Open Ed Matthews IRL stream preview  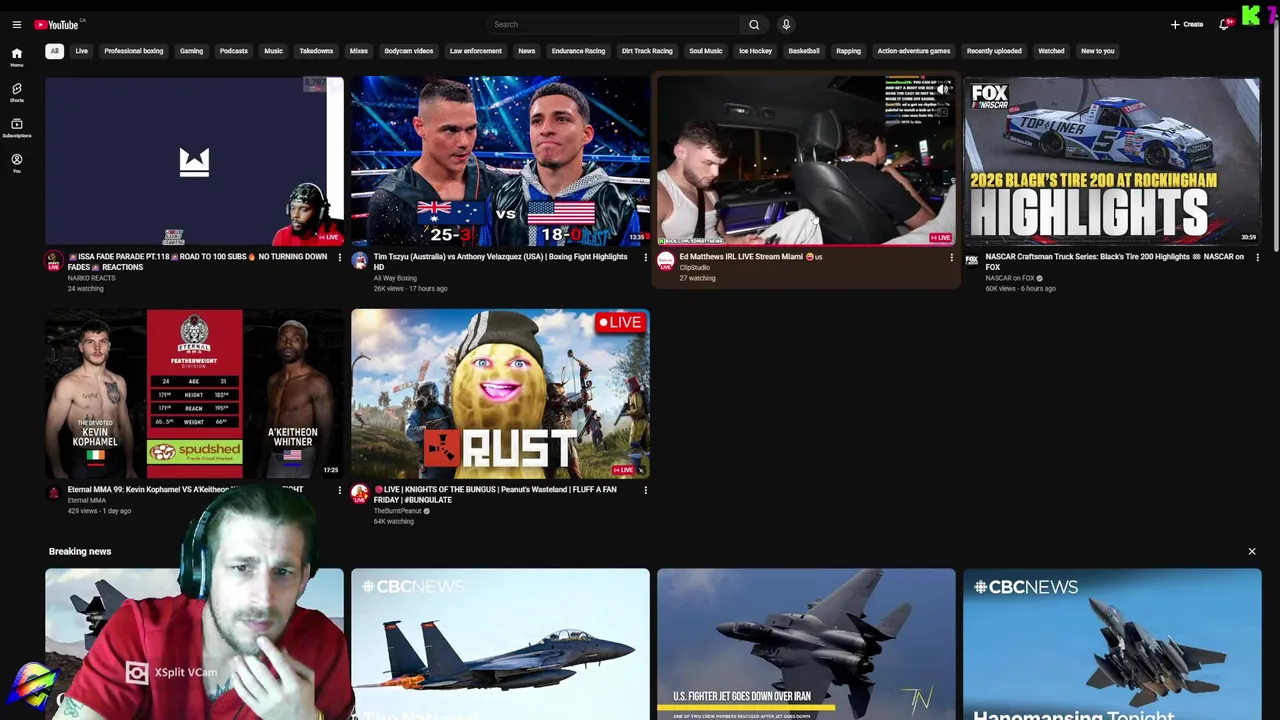tap(806, 161)
